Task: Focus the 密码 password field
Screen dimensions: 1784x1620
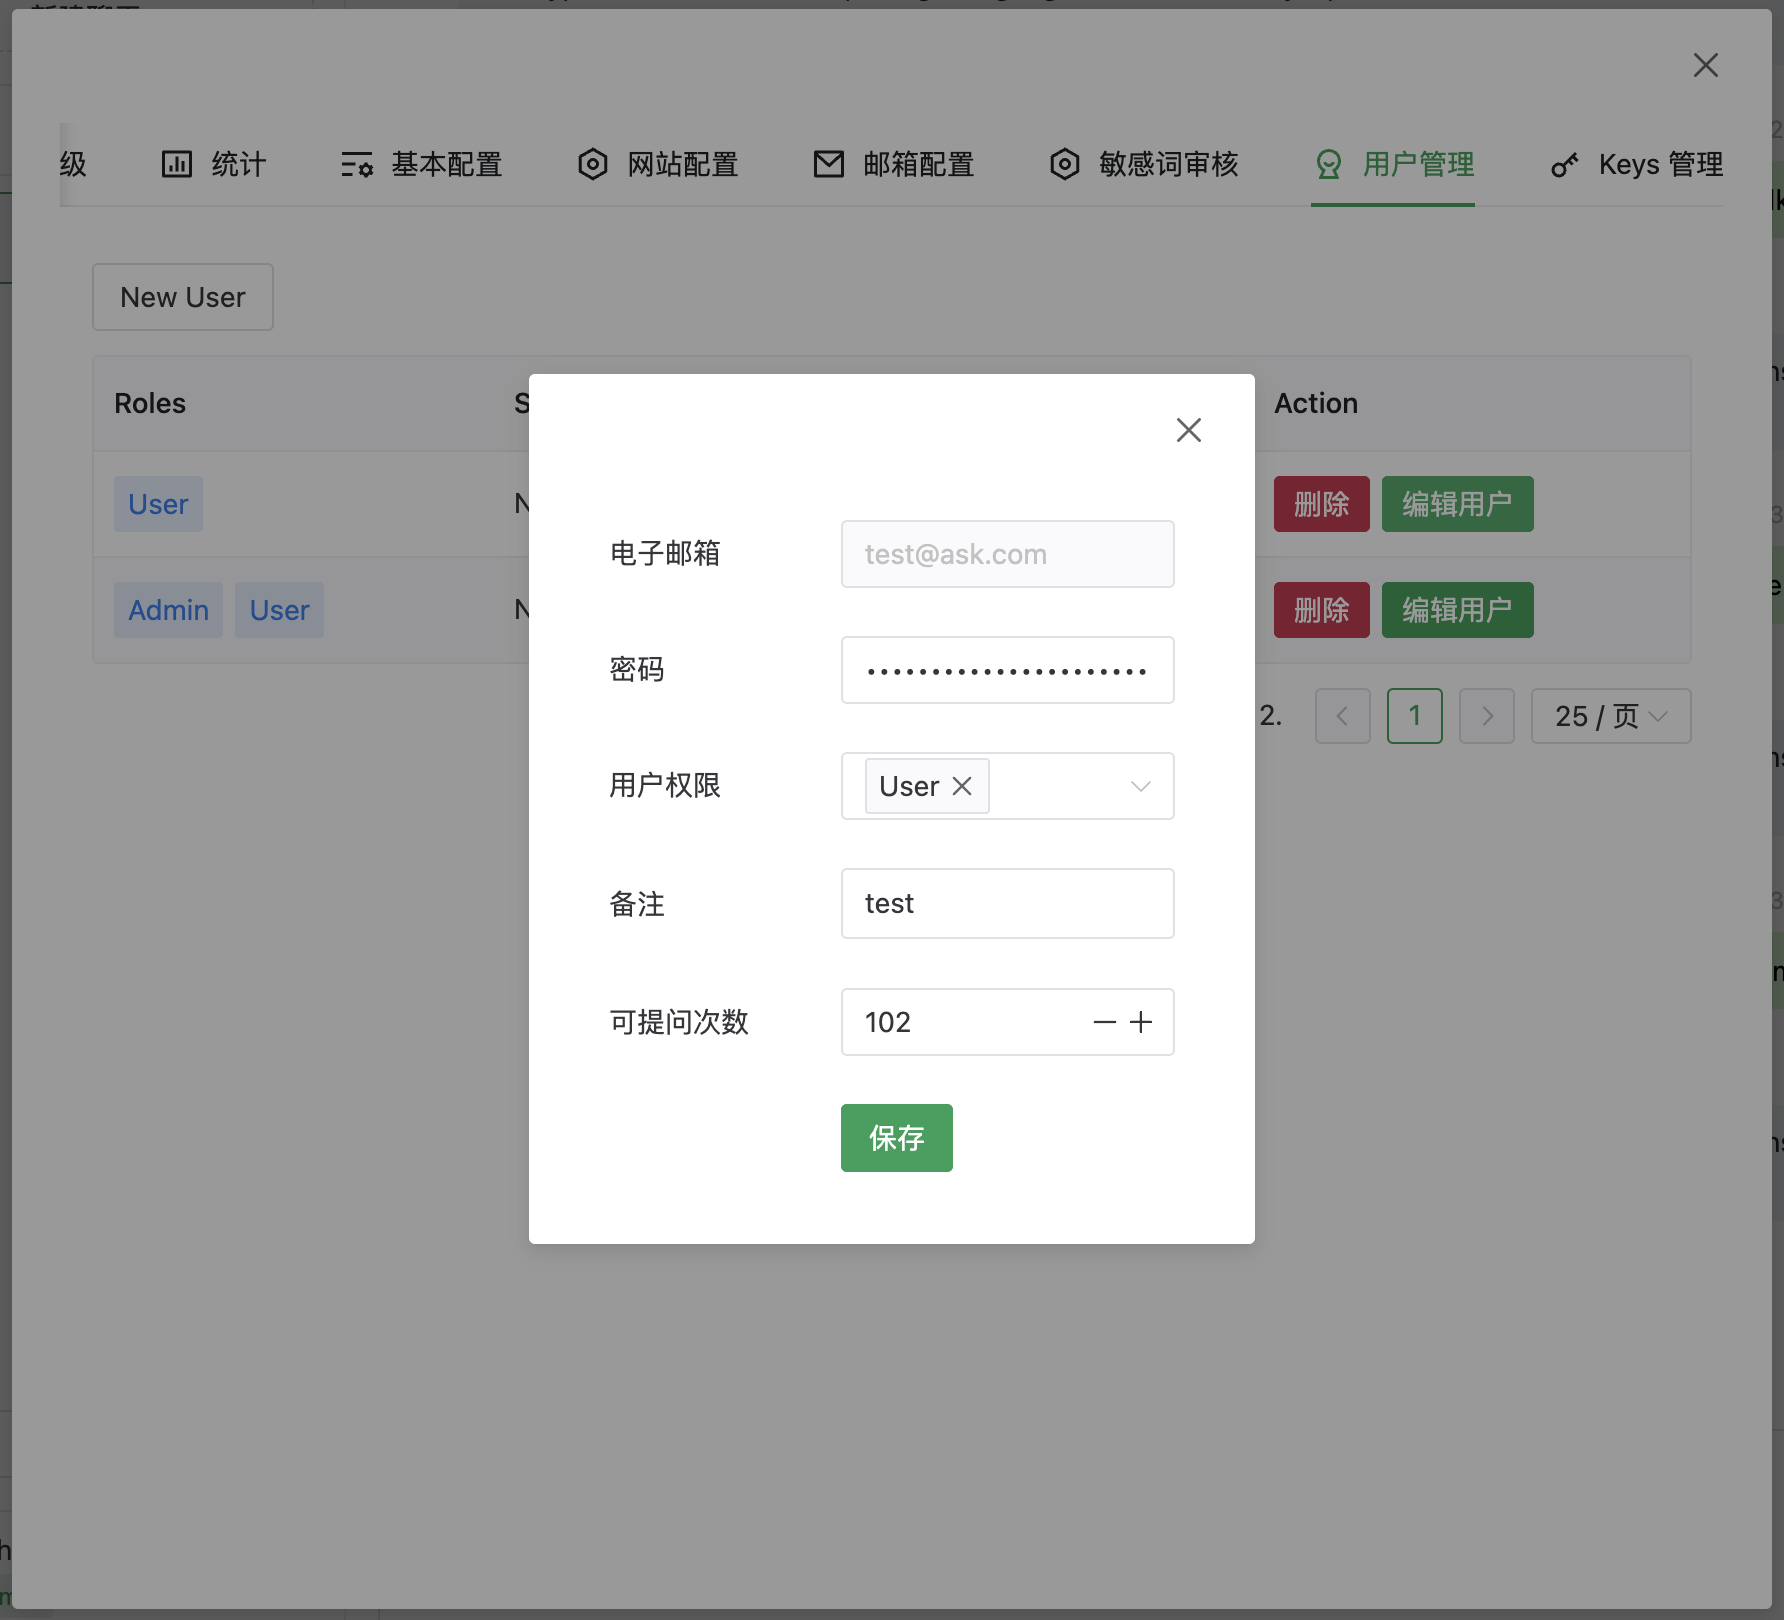Action: click(1007, 670)
